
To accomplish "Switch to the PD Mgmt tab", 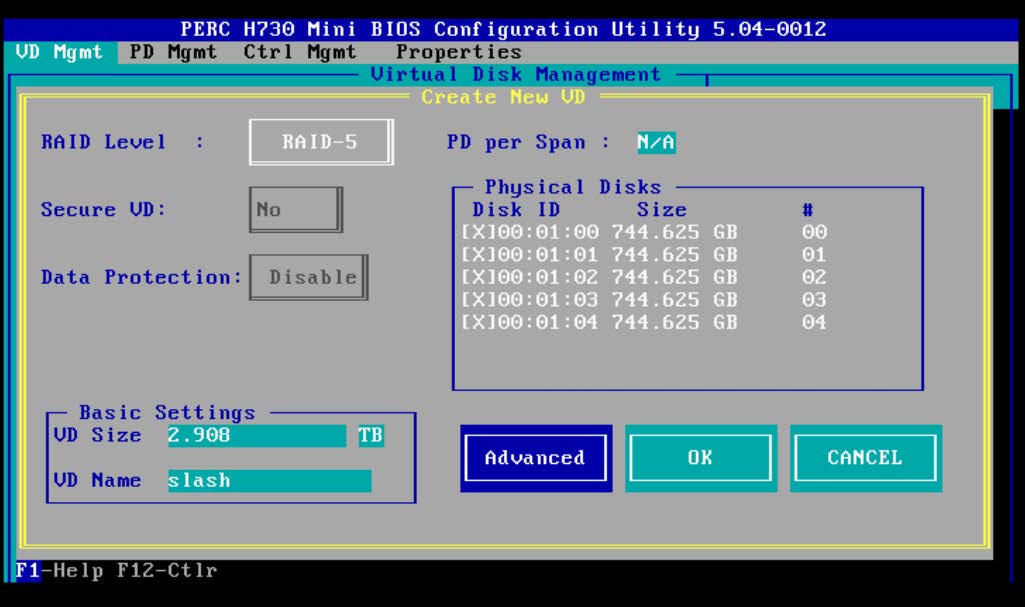I will pyautogui.click(x=173, y=52).
